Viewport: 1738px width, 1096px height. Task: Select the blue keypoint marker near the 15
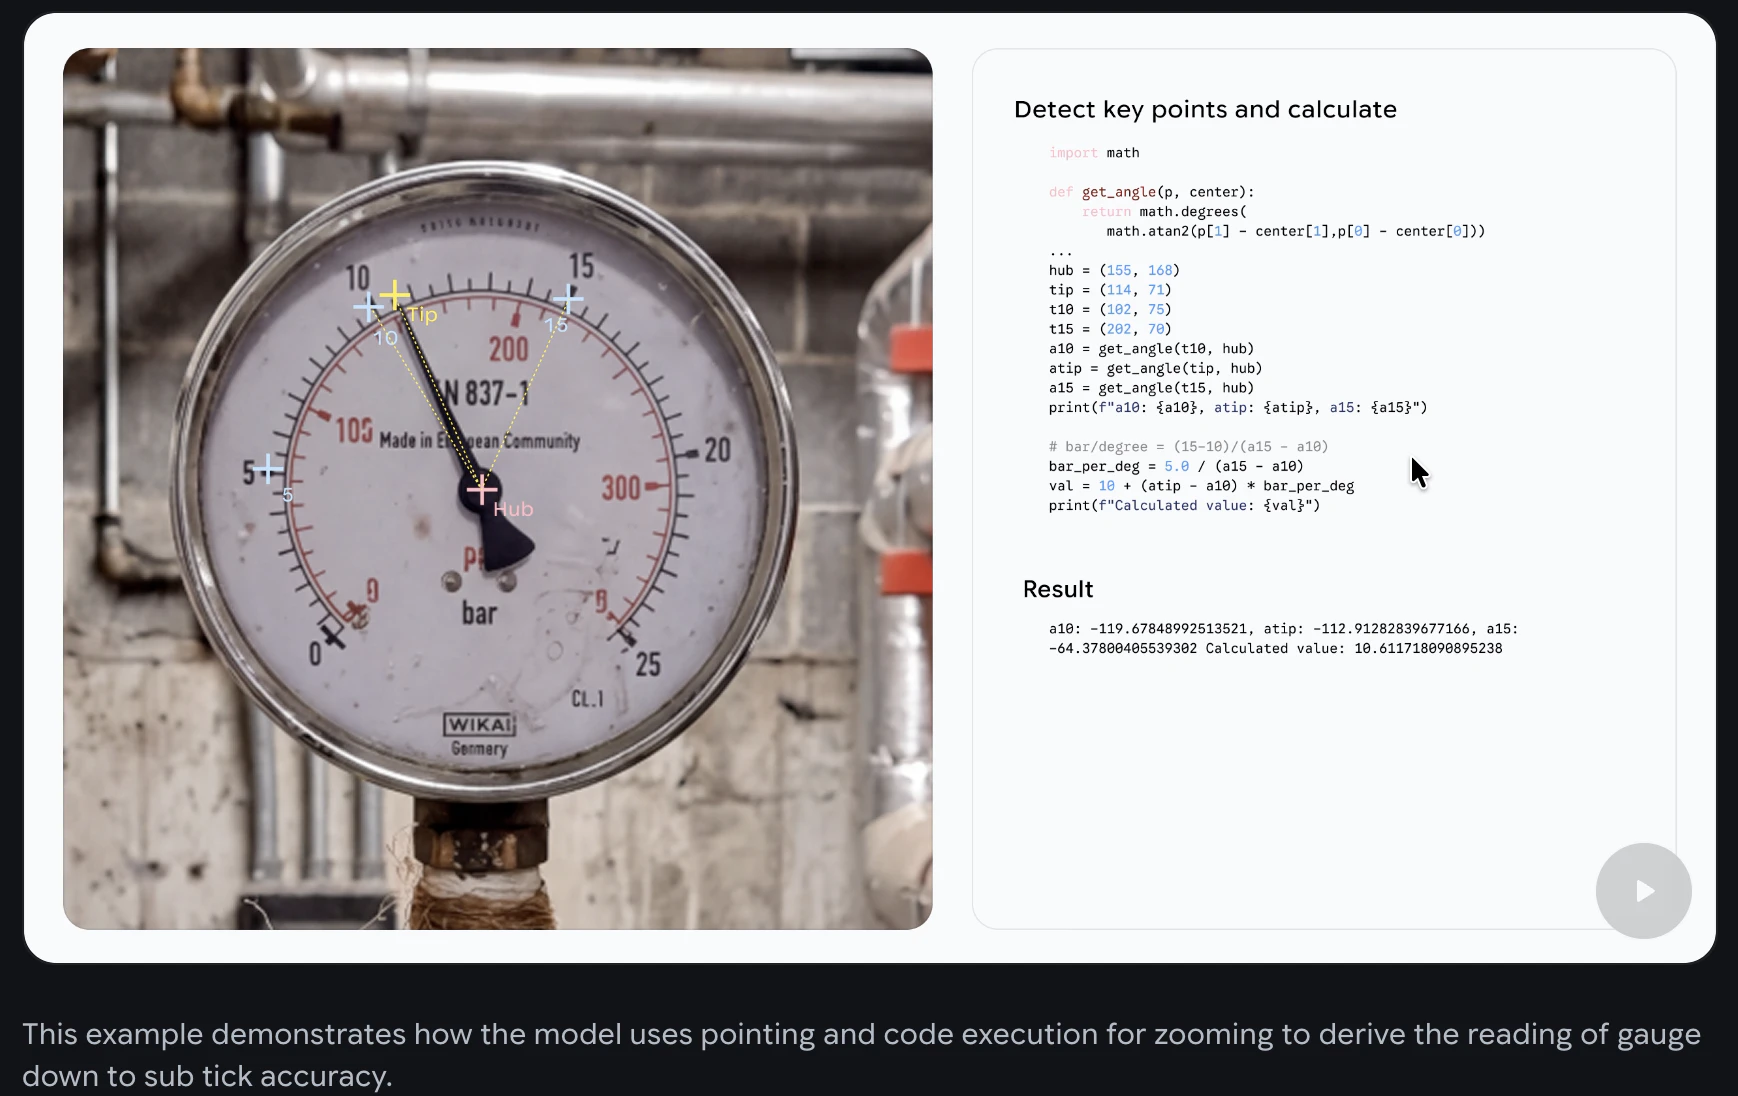[569, 298]
